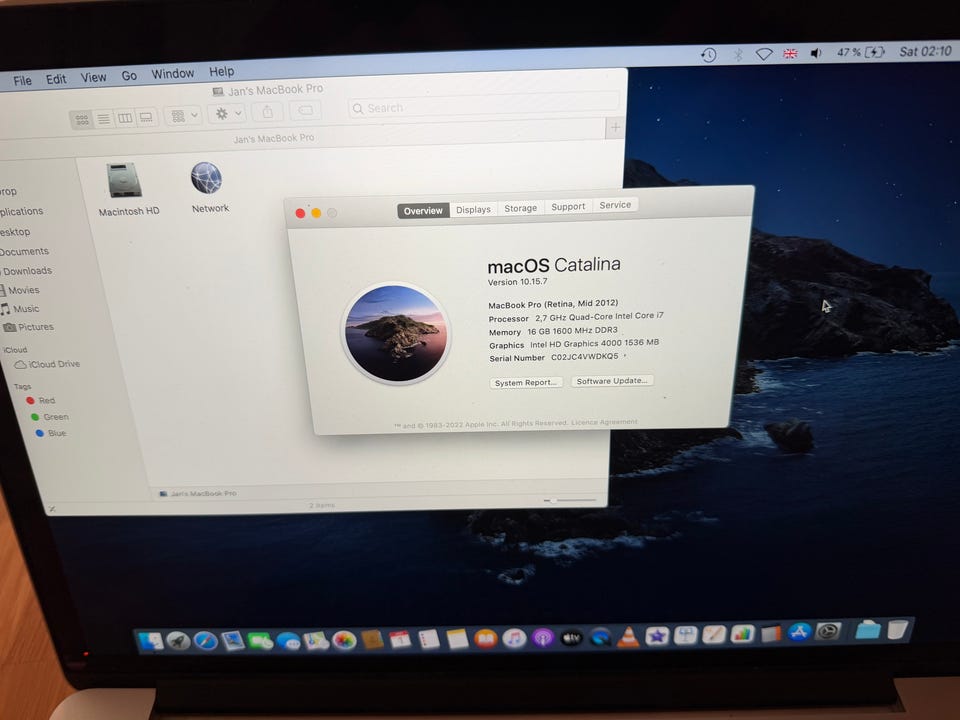
Task: Open the File menu
Action: tap(22, 81)
